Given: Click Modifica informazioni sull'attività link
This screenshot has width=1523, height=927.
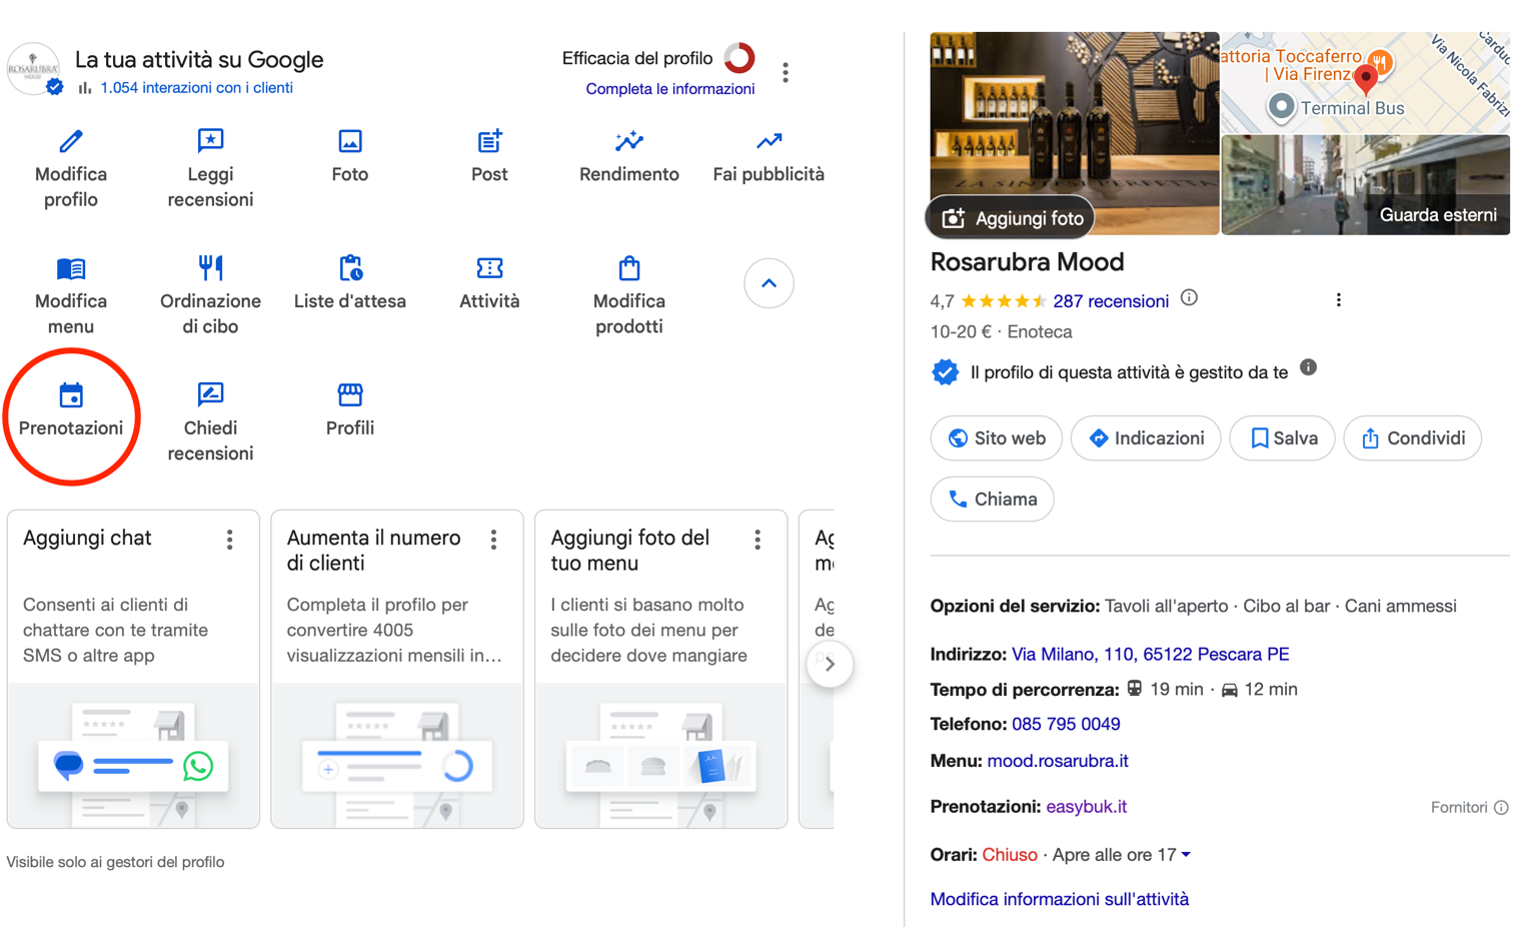Looking at the screenshot, I should (x=1059, y=899).
